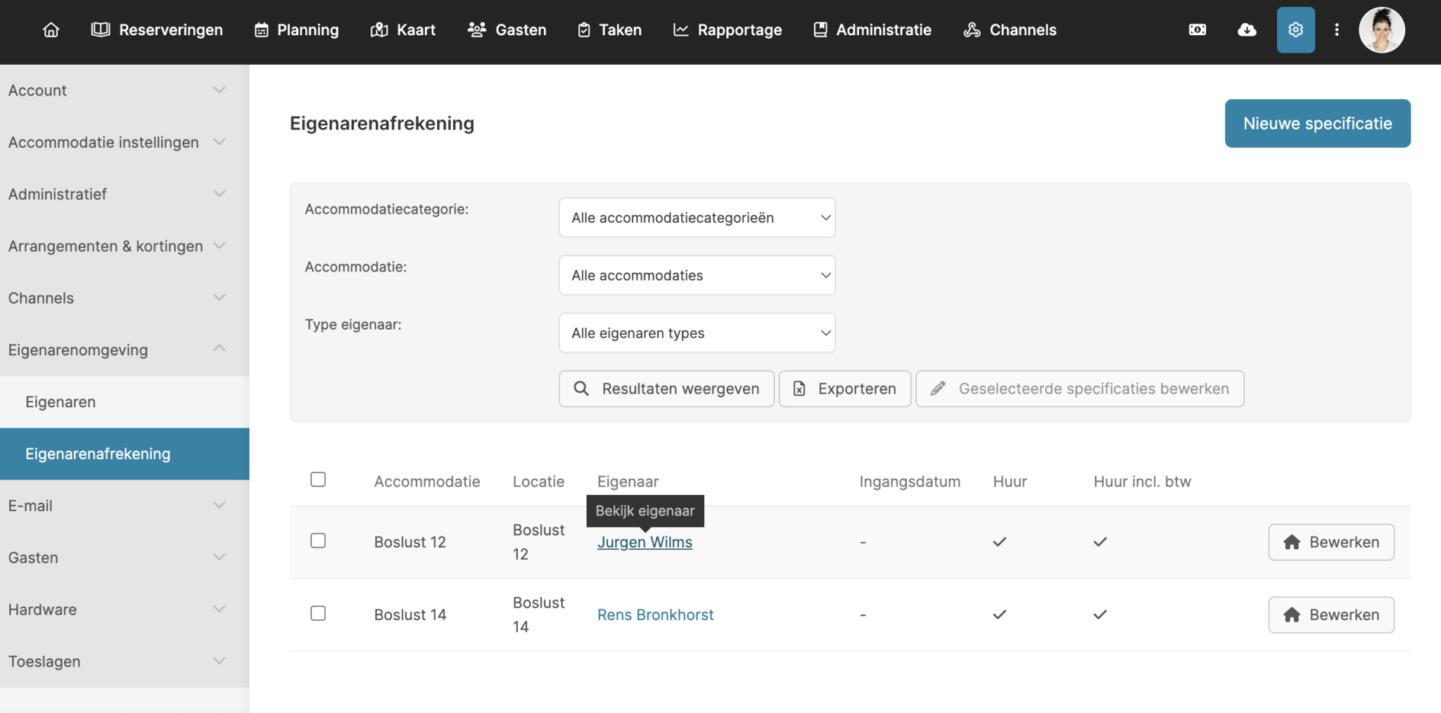
Task: Go to Eigenaren in the sidebar
Action: 61,402
